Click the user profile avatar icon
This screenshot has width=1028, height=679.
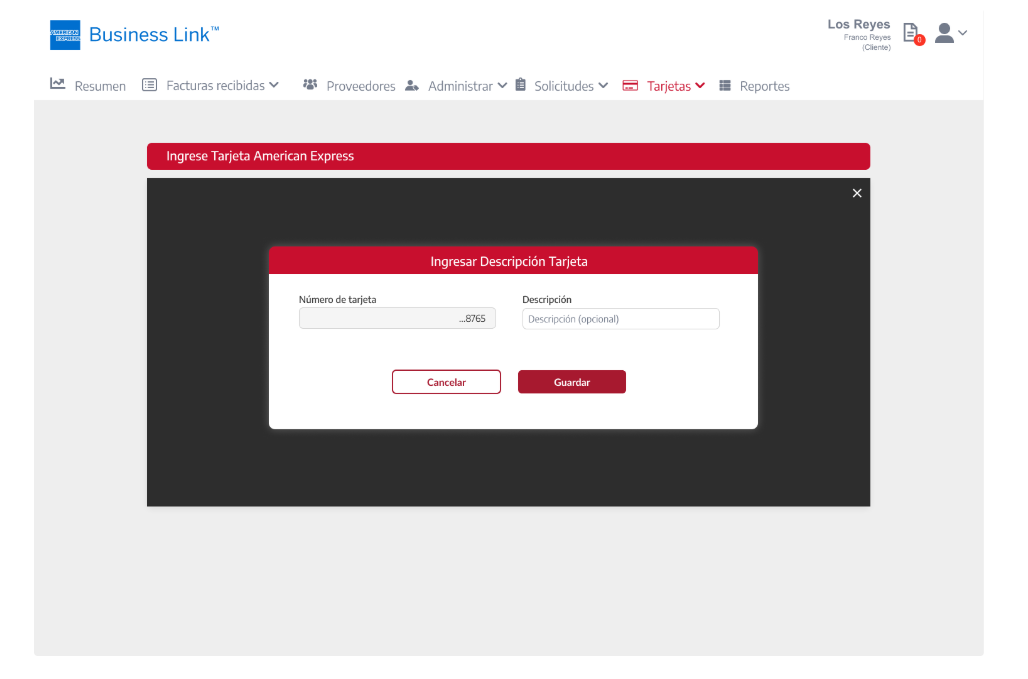tap(943, 33)
